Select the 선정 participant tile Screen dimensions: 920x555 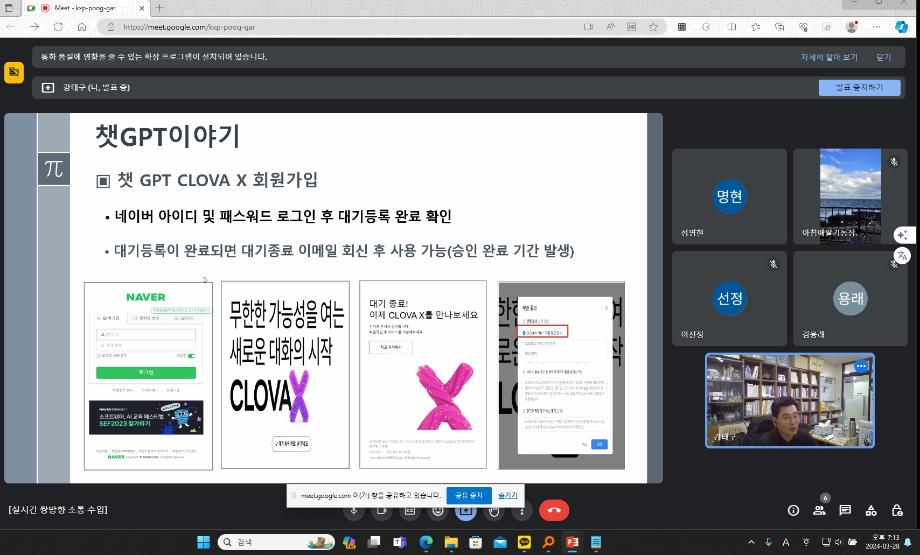(x=729, y=298)
